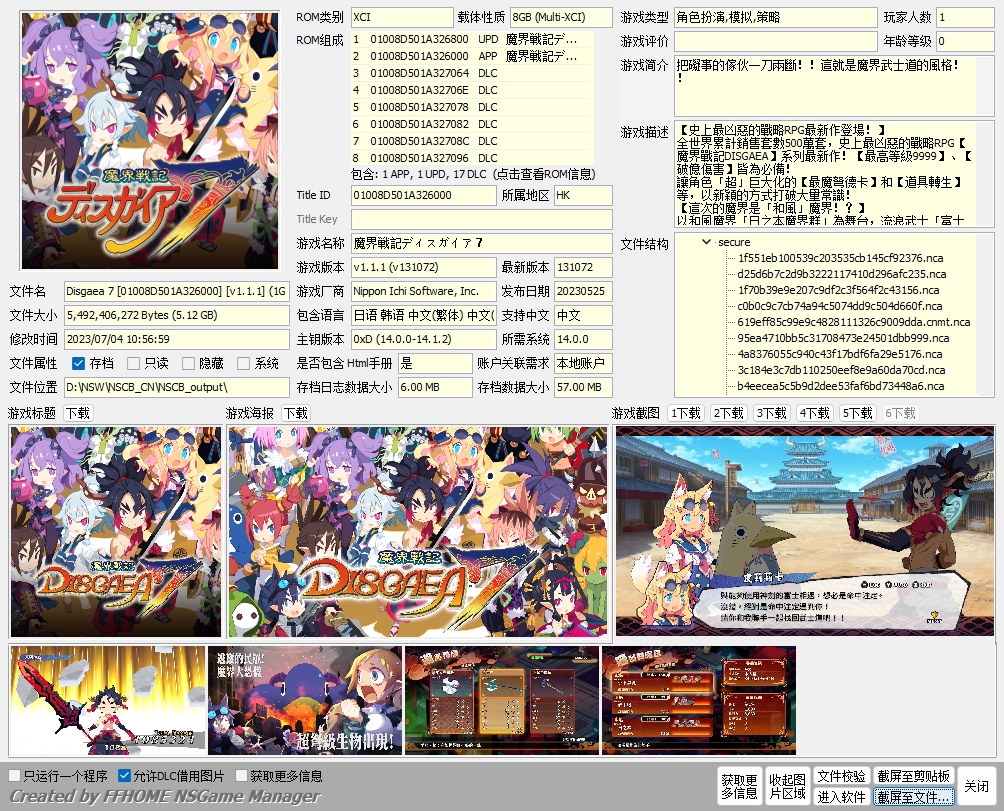Select the fourth orange menu screenshot thumbnail
Screen dimensions: 1004x811
699,700
